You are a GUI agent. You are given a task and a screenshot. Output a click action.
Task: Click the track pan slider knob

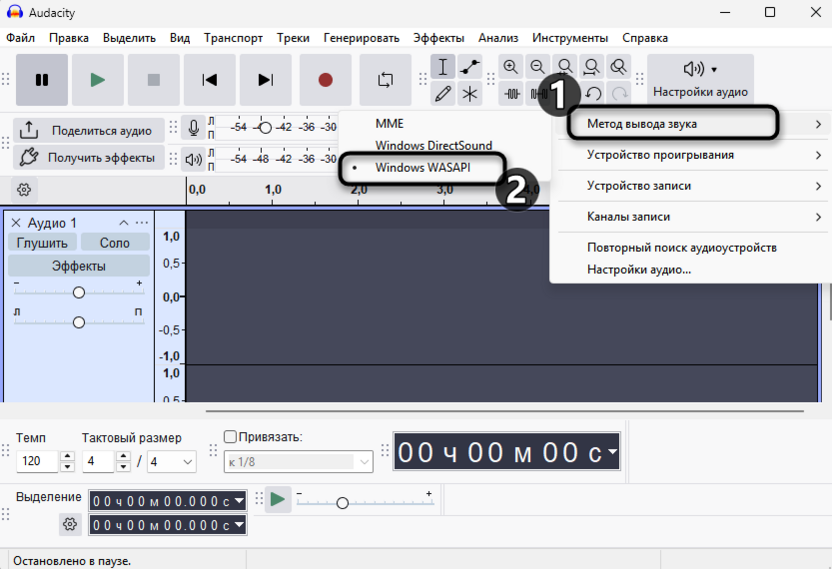coord(79,322)
